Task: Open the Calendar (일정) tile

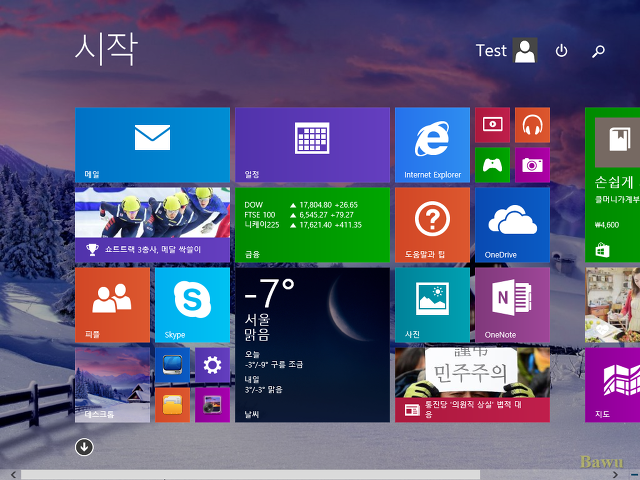Action: [312, 145]
